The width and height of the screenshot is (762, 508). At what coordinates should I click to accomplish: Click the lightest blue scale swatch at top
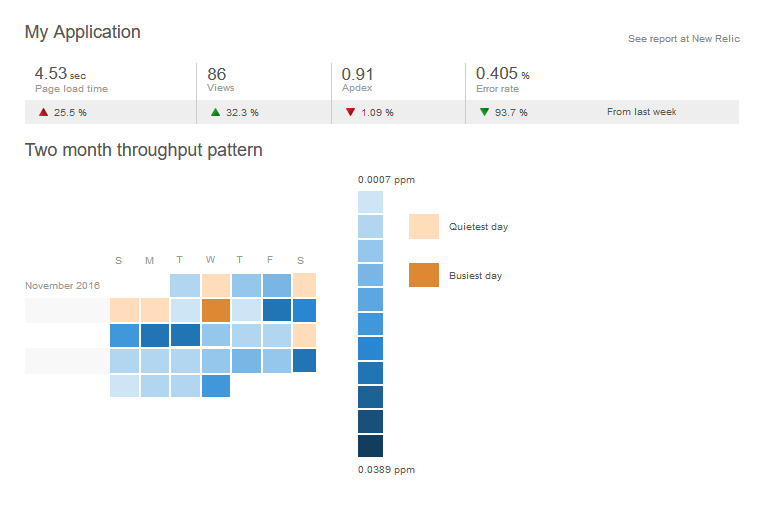coord(370,202)
